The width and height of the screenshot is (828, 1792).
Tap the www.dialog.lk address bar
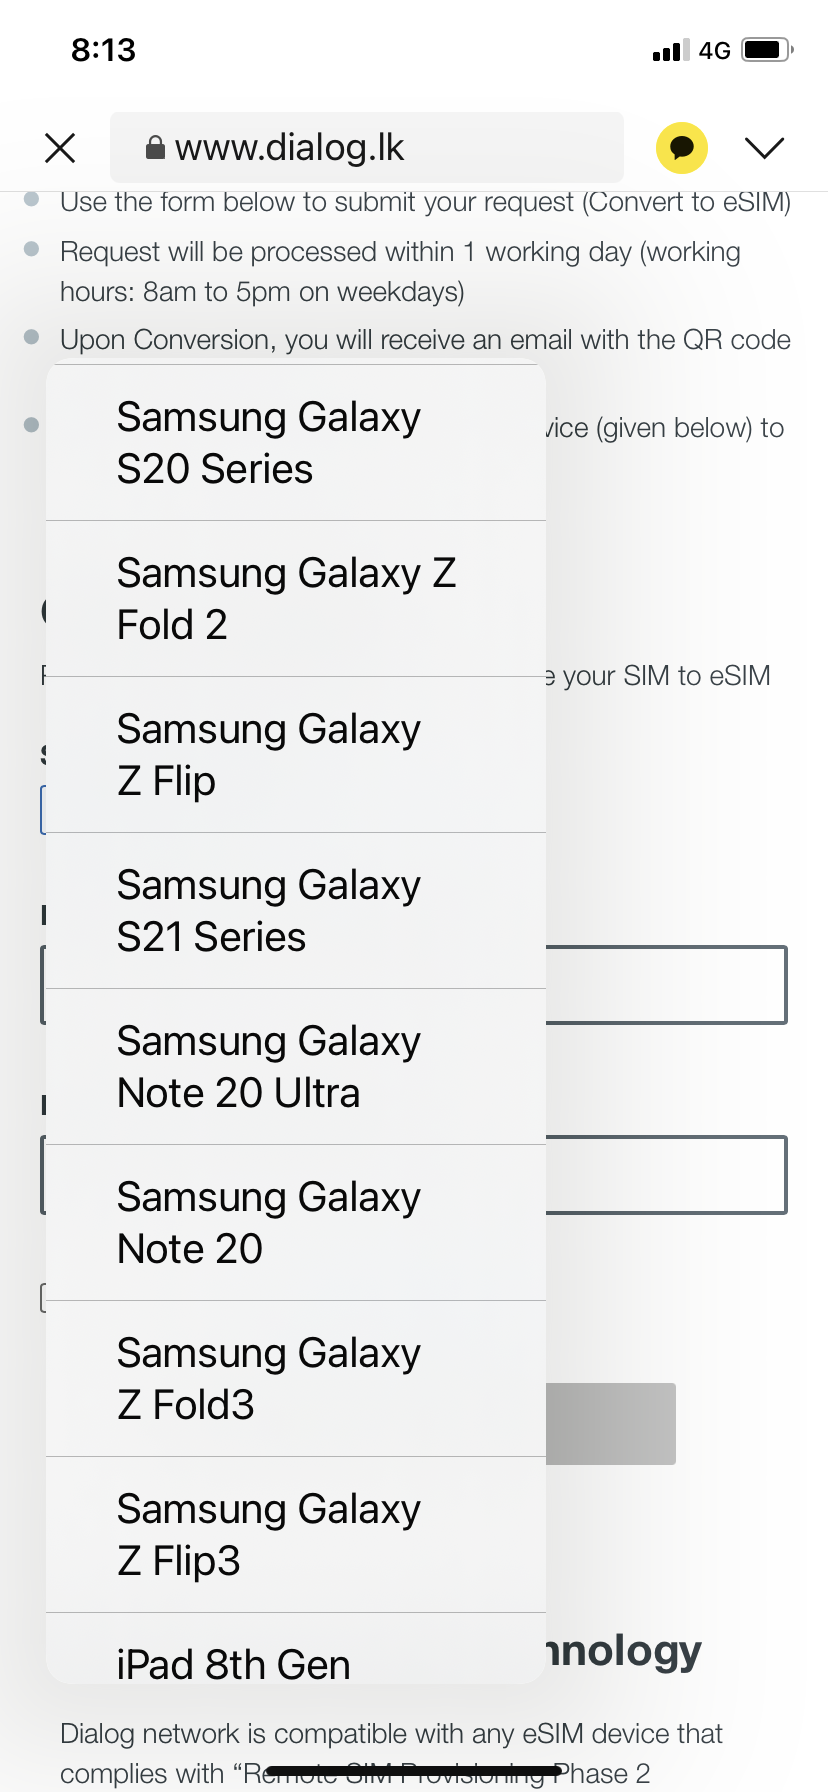[x=366, y=148]
